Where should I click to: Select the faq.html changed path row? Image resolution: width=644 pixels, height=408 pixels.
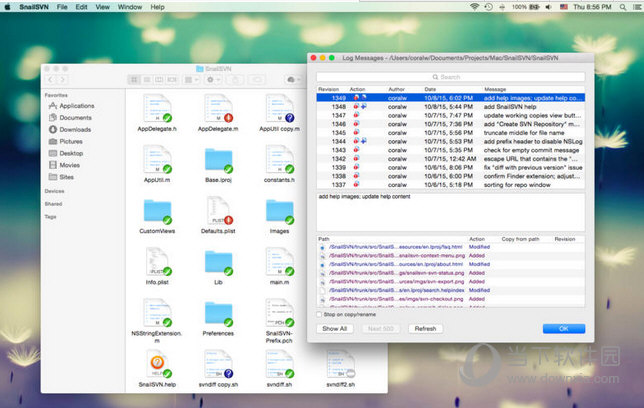click(x=451, y=247)
